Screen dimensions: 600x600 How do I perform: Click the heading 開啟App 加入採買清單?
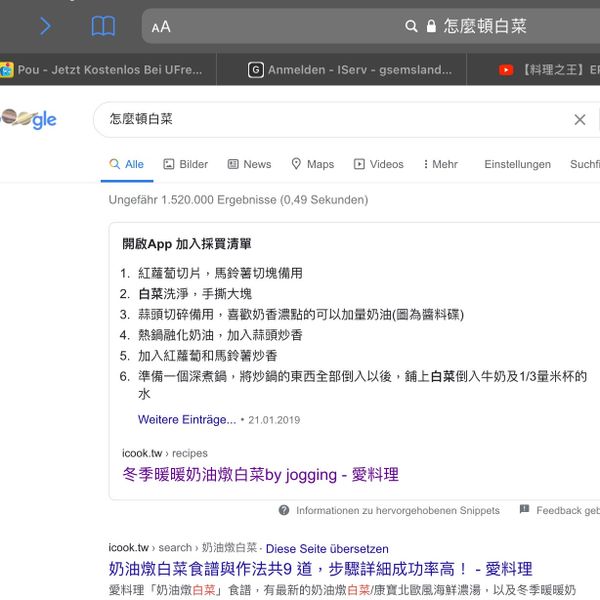pyautogui.click(x=187, y=244)
